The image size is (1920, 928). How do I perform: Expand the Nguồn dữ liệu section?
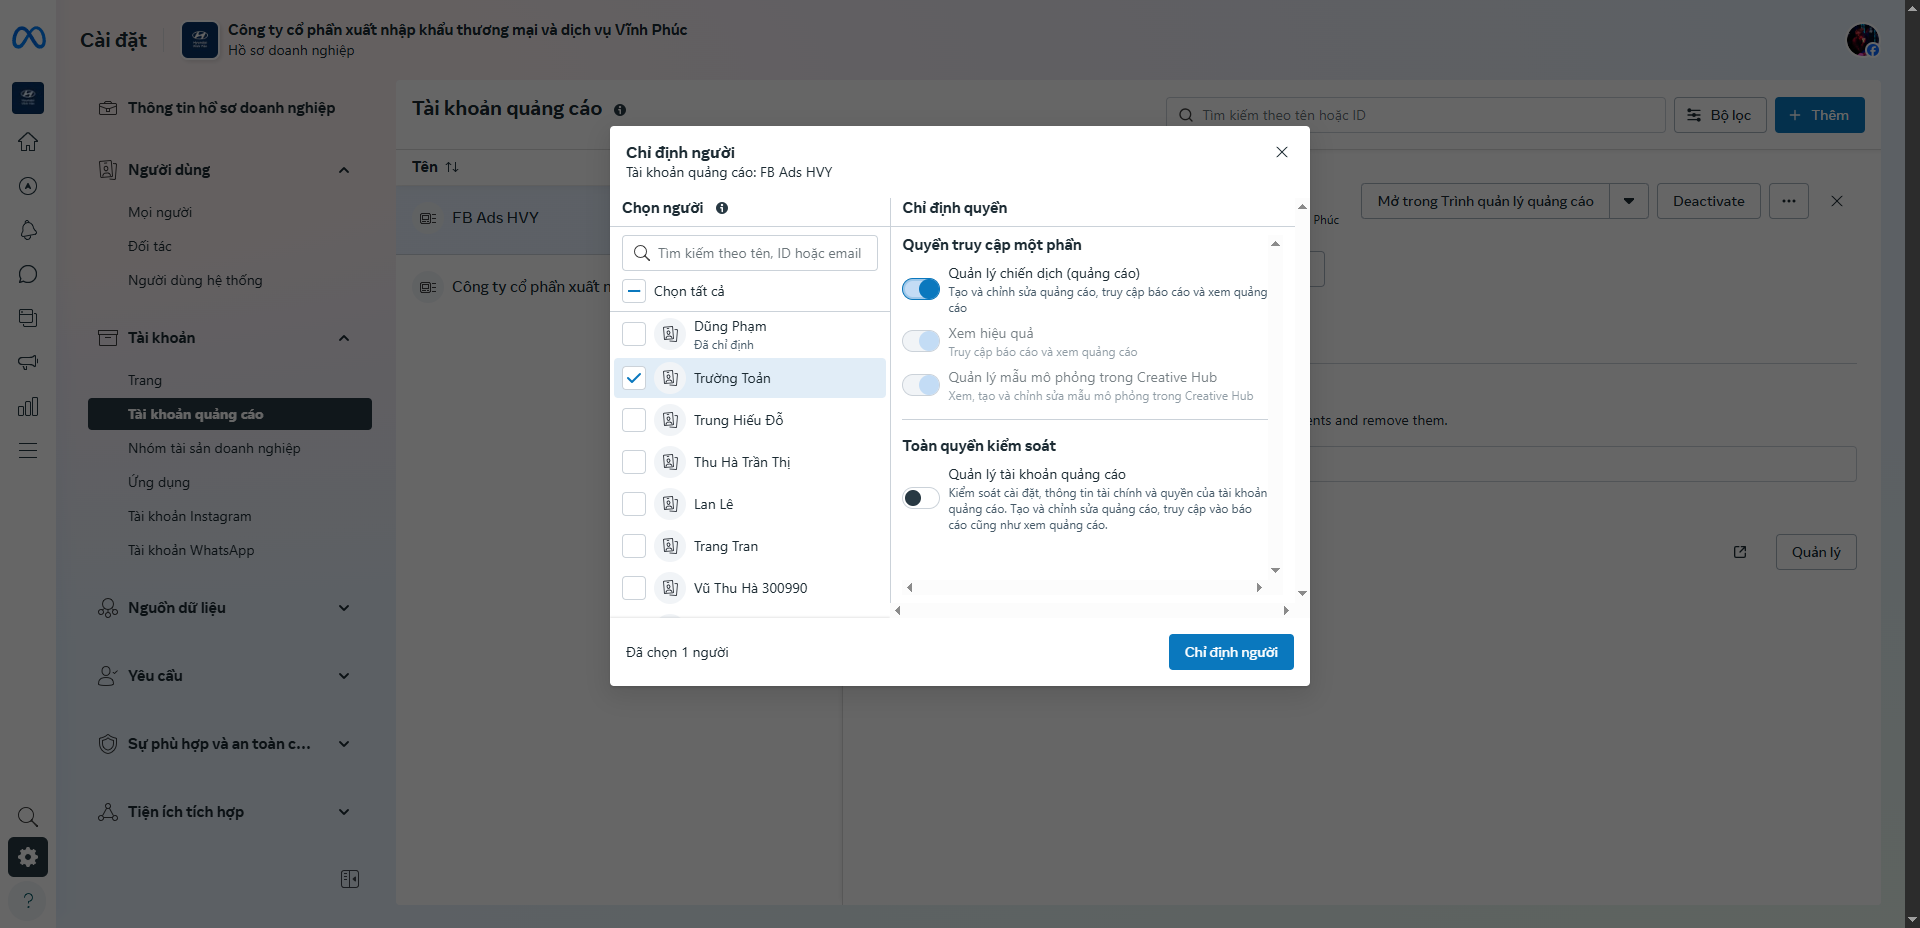click(x=344, y=608)
